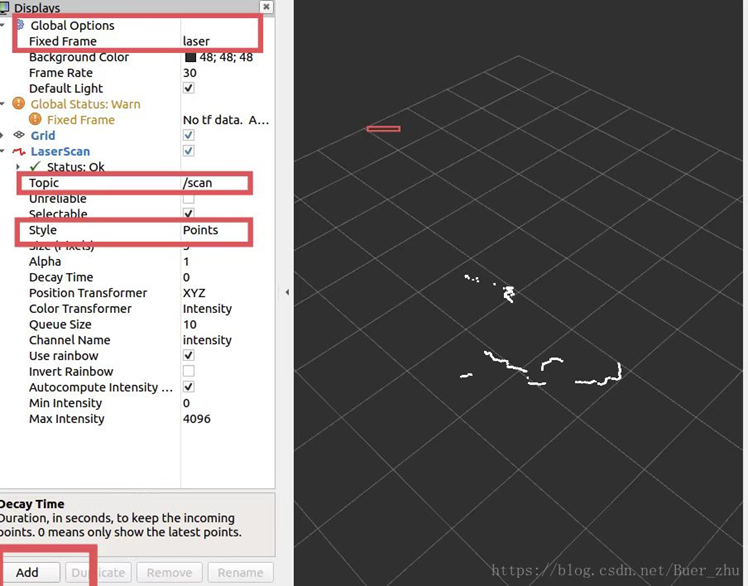
Task: Enable the Invert Rainbow checkbox
Action: (x=189, y=371)
